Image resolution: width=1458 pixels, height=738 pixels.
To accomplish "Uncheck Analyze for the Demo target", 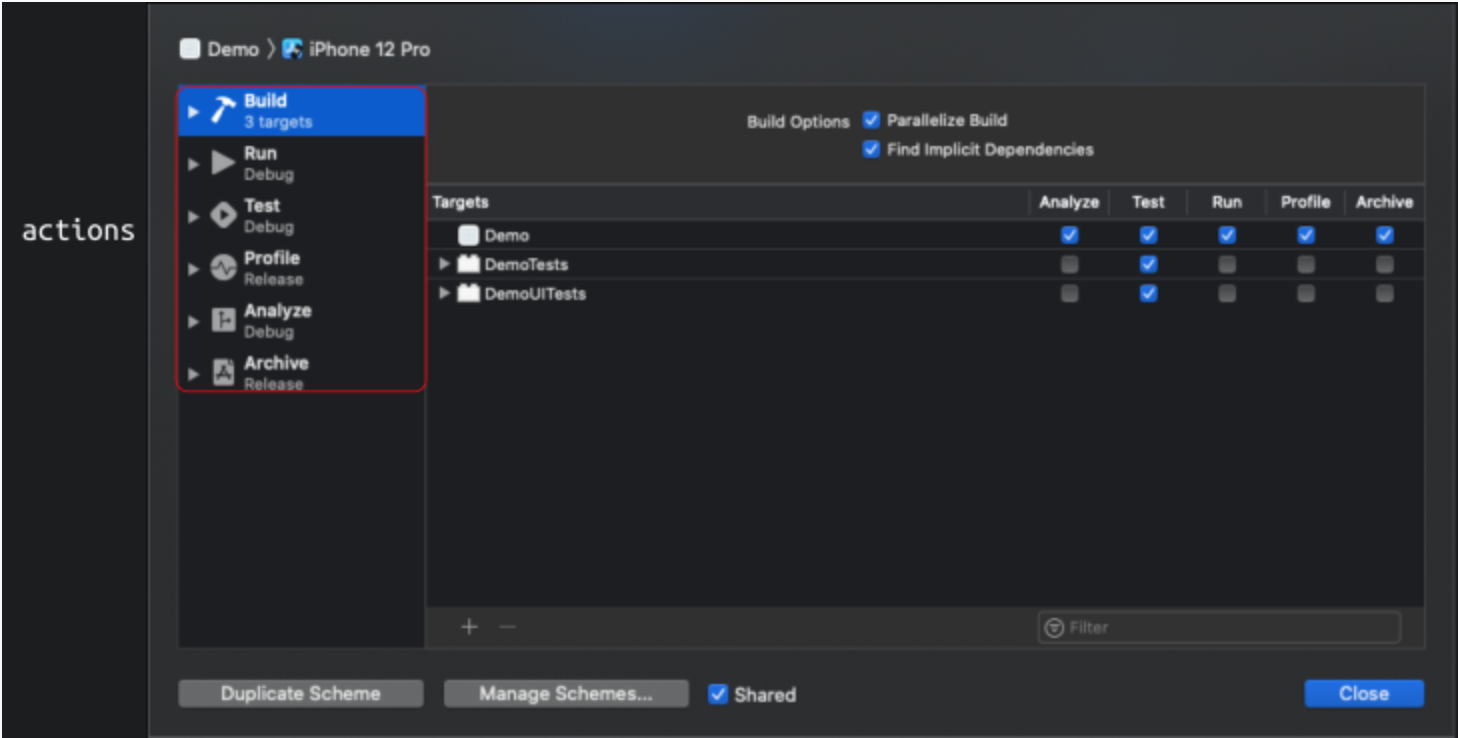I will 1070,236.
